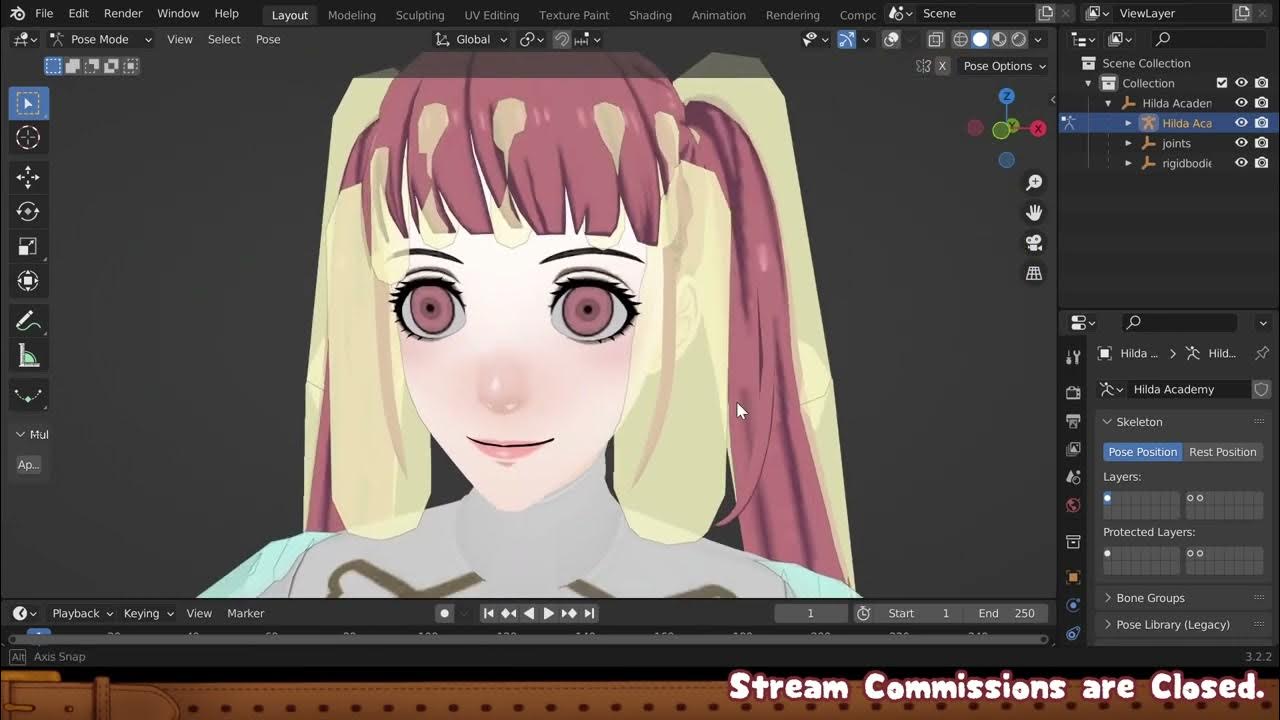Viewport: 1280px width, 720px height.
Task: Jump to the first frame
Action: (488, 613)
